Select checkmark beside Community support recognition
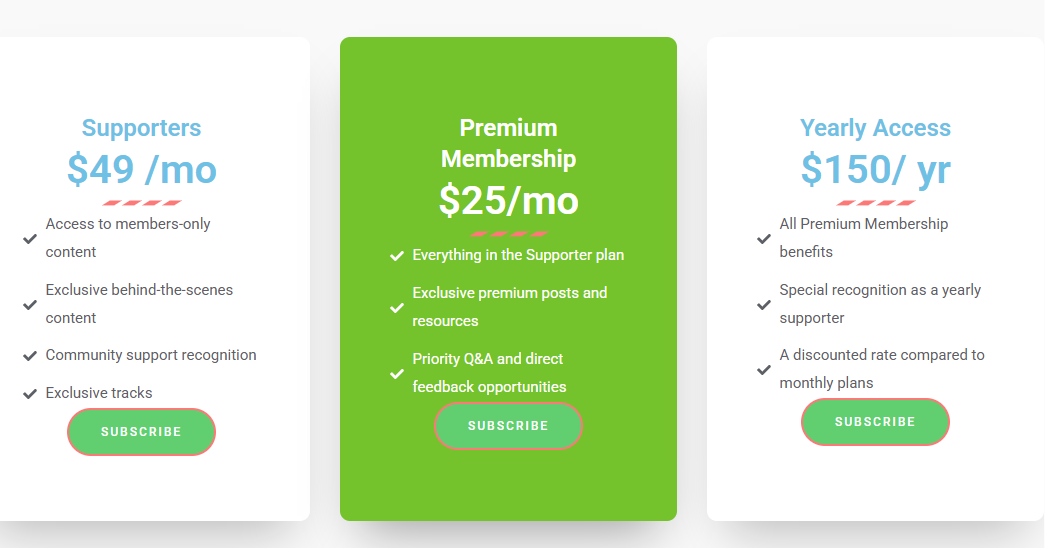This screenshot has width=1045, height=548. (30, 356)
